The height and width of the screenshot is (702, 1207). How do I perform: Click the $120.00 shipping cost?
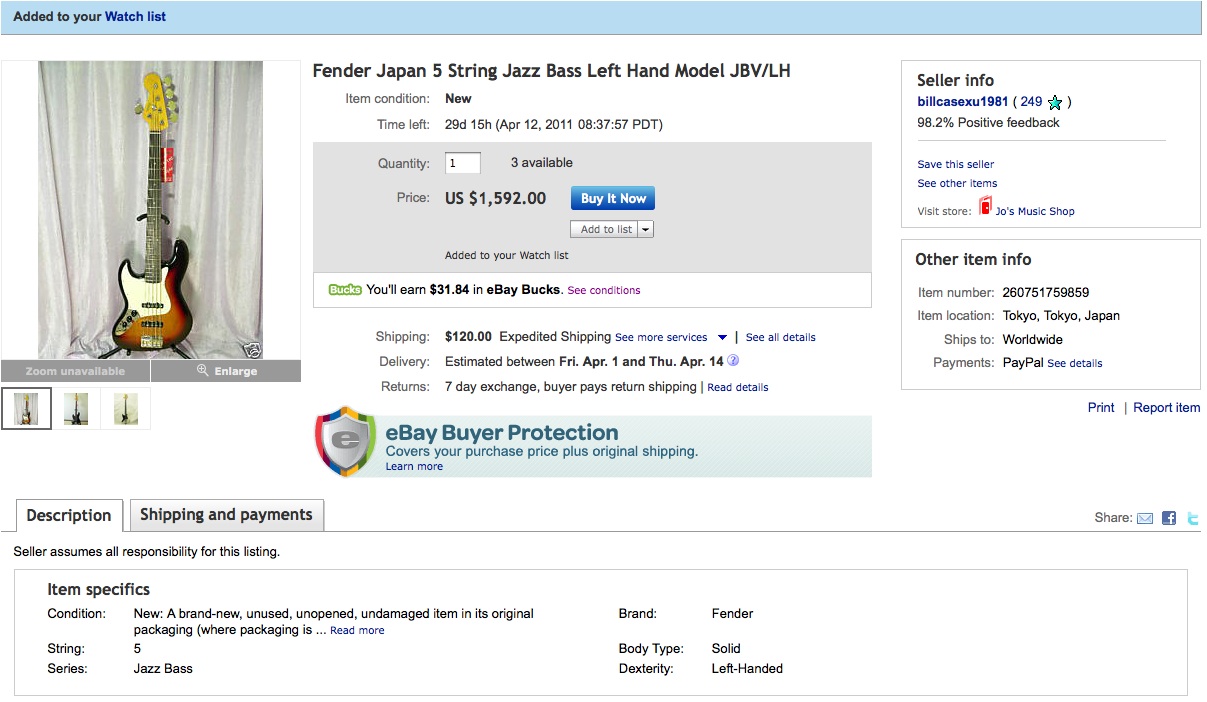tap(468, 337)
